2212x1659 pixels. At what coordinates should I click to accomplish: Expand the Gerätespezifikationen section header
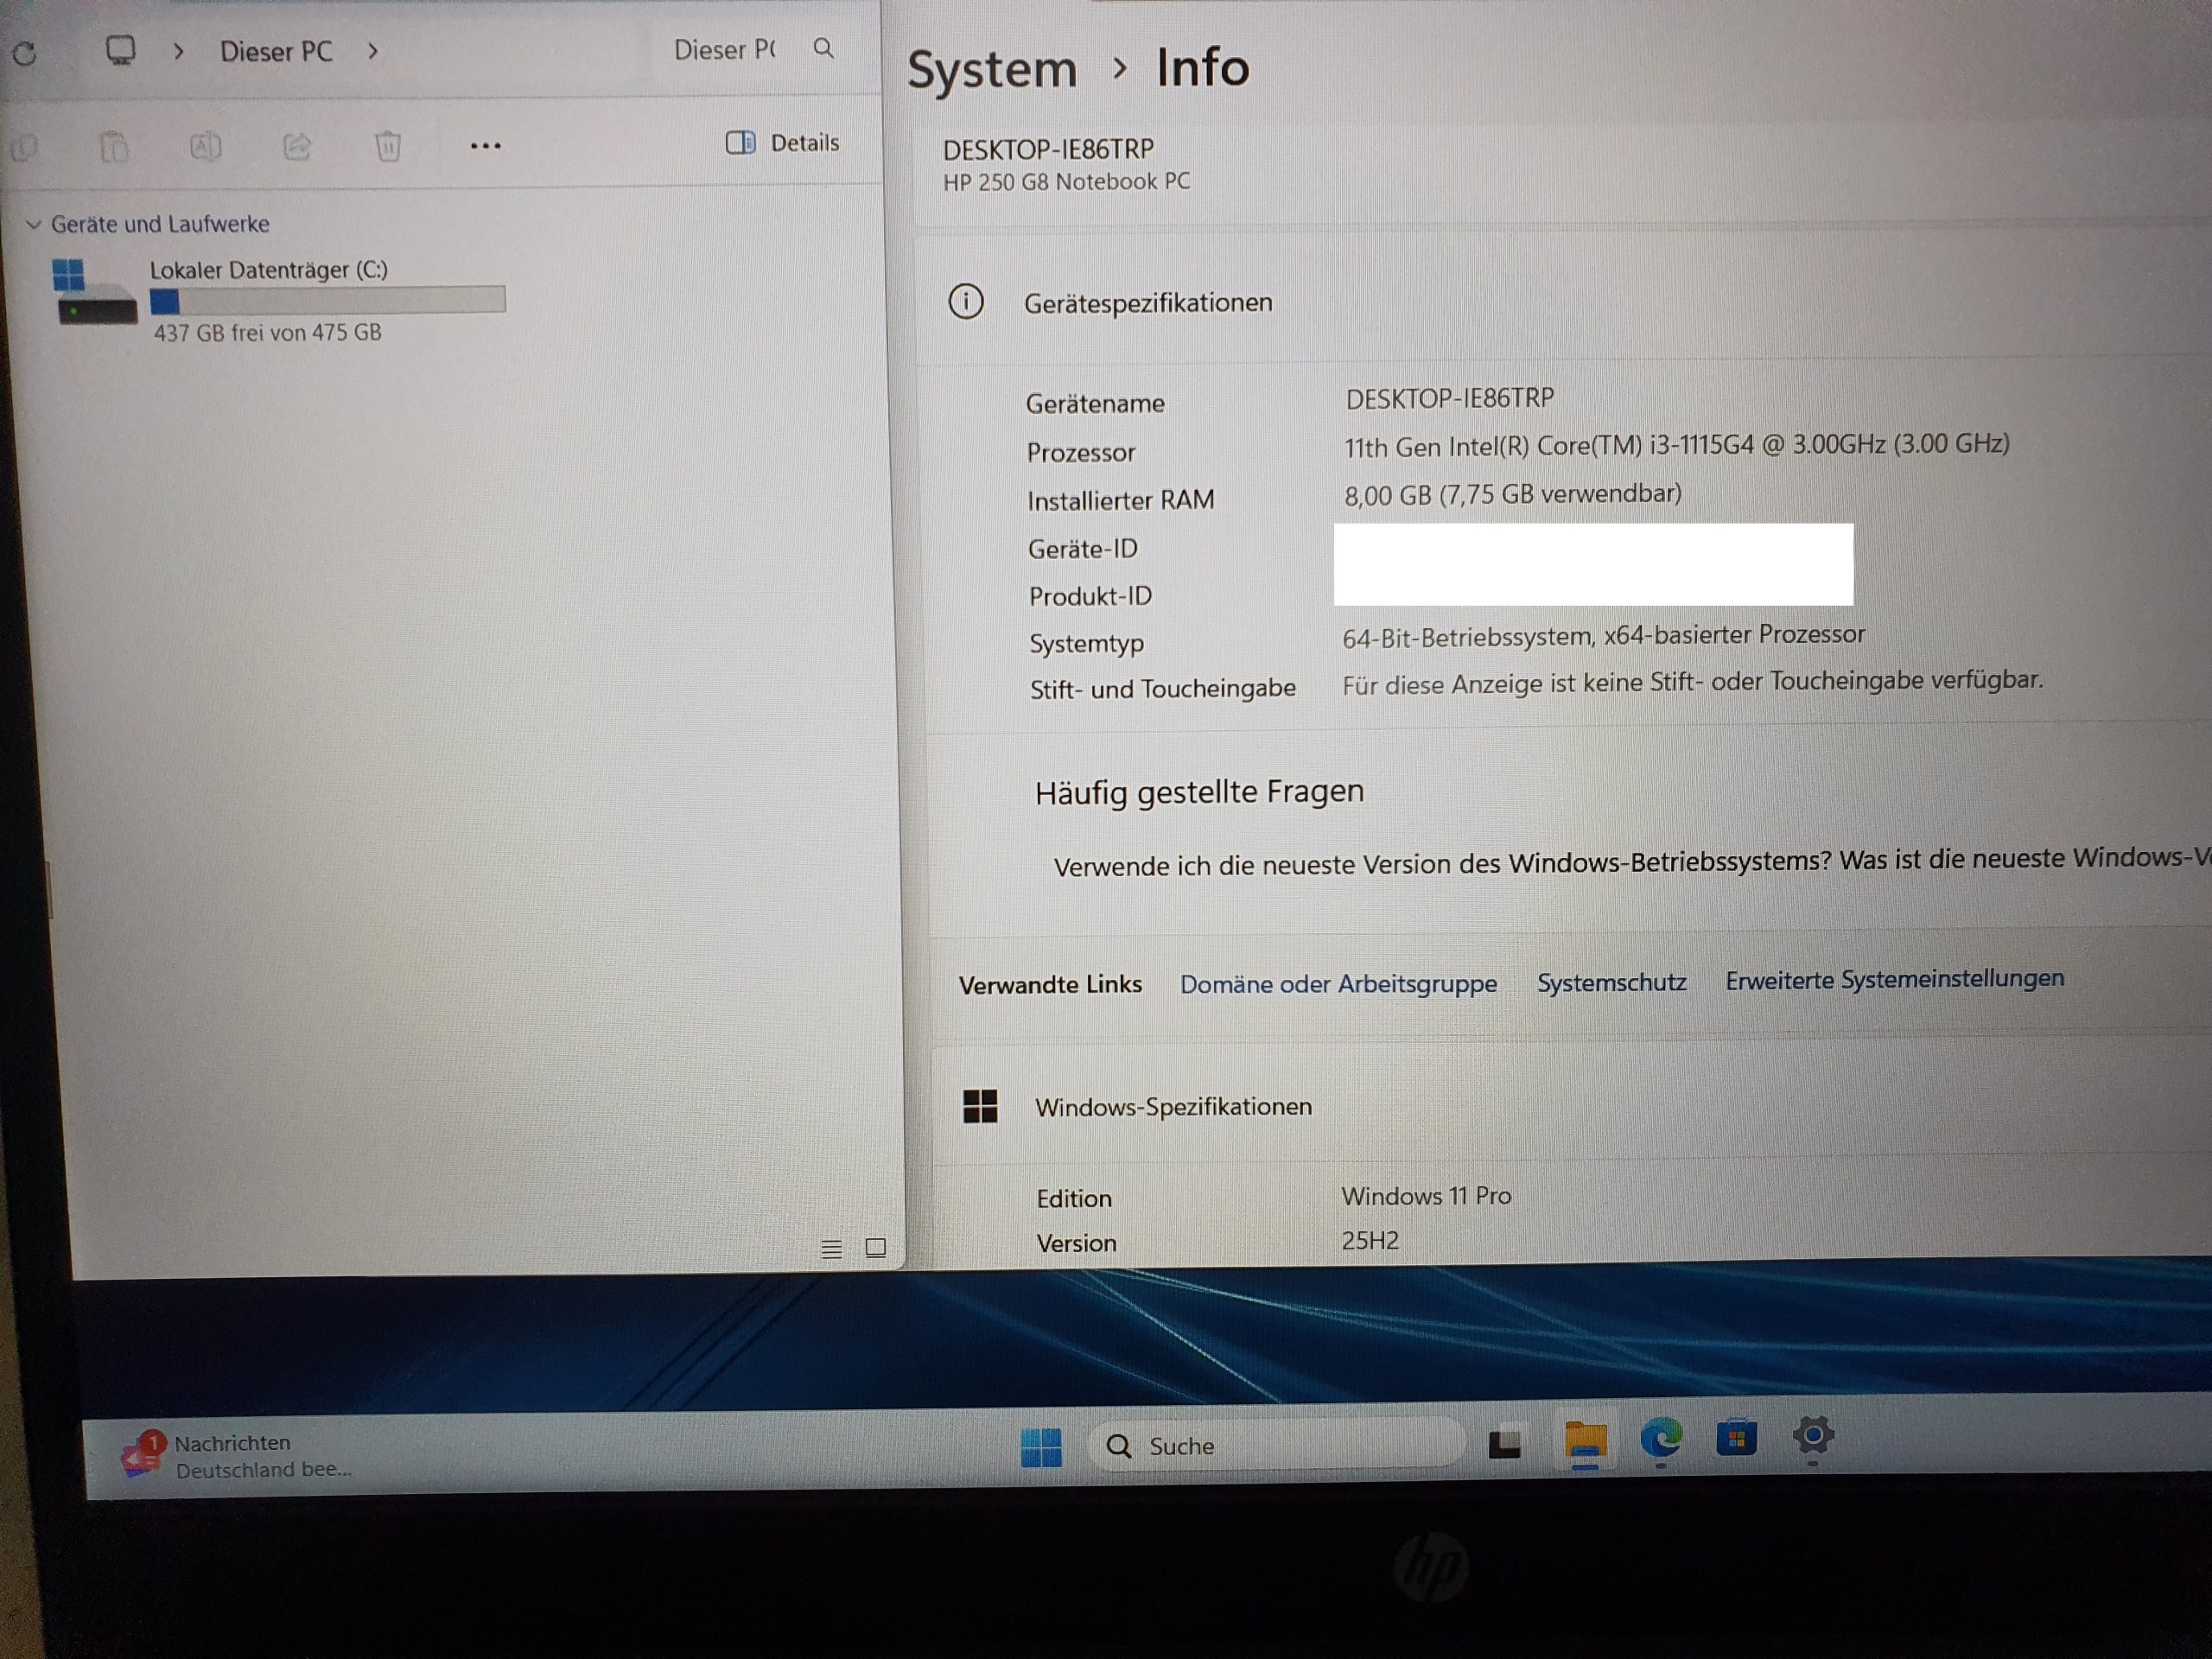(x=1147, y=303)
